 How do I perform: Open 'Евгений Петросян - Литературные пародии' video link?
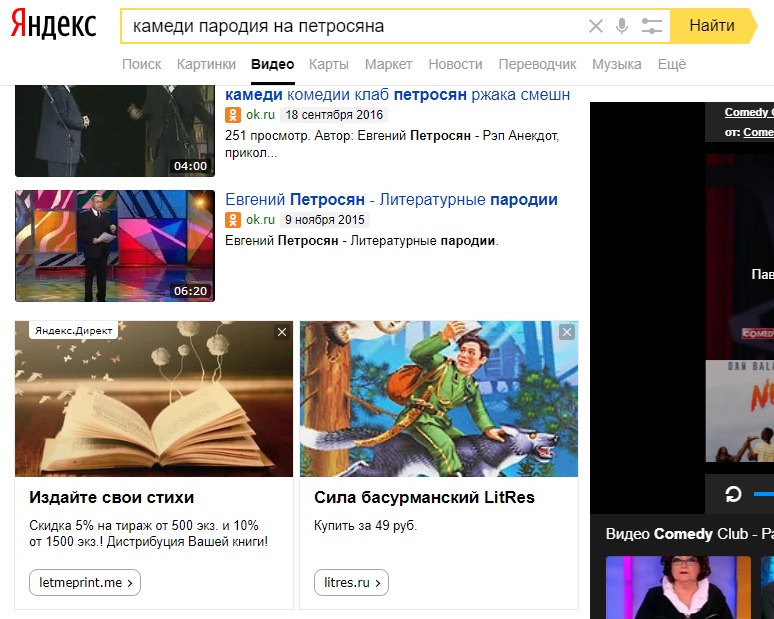[391, 200]
